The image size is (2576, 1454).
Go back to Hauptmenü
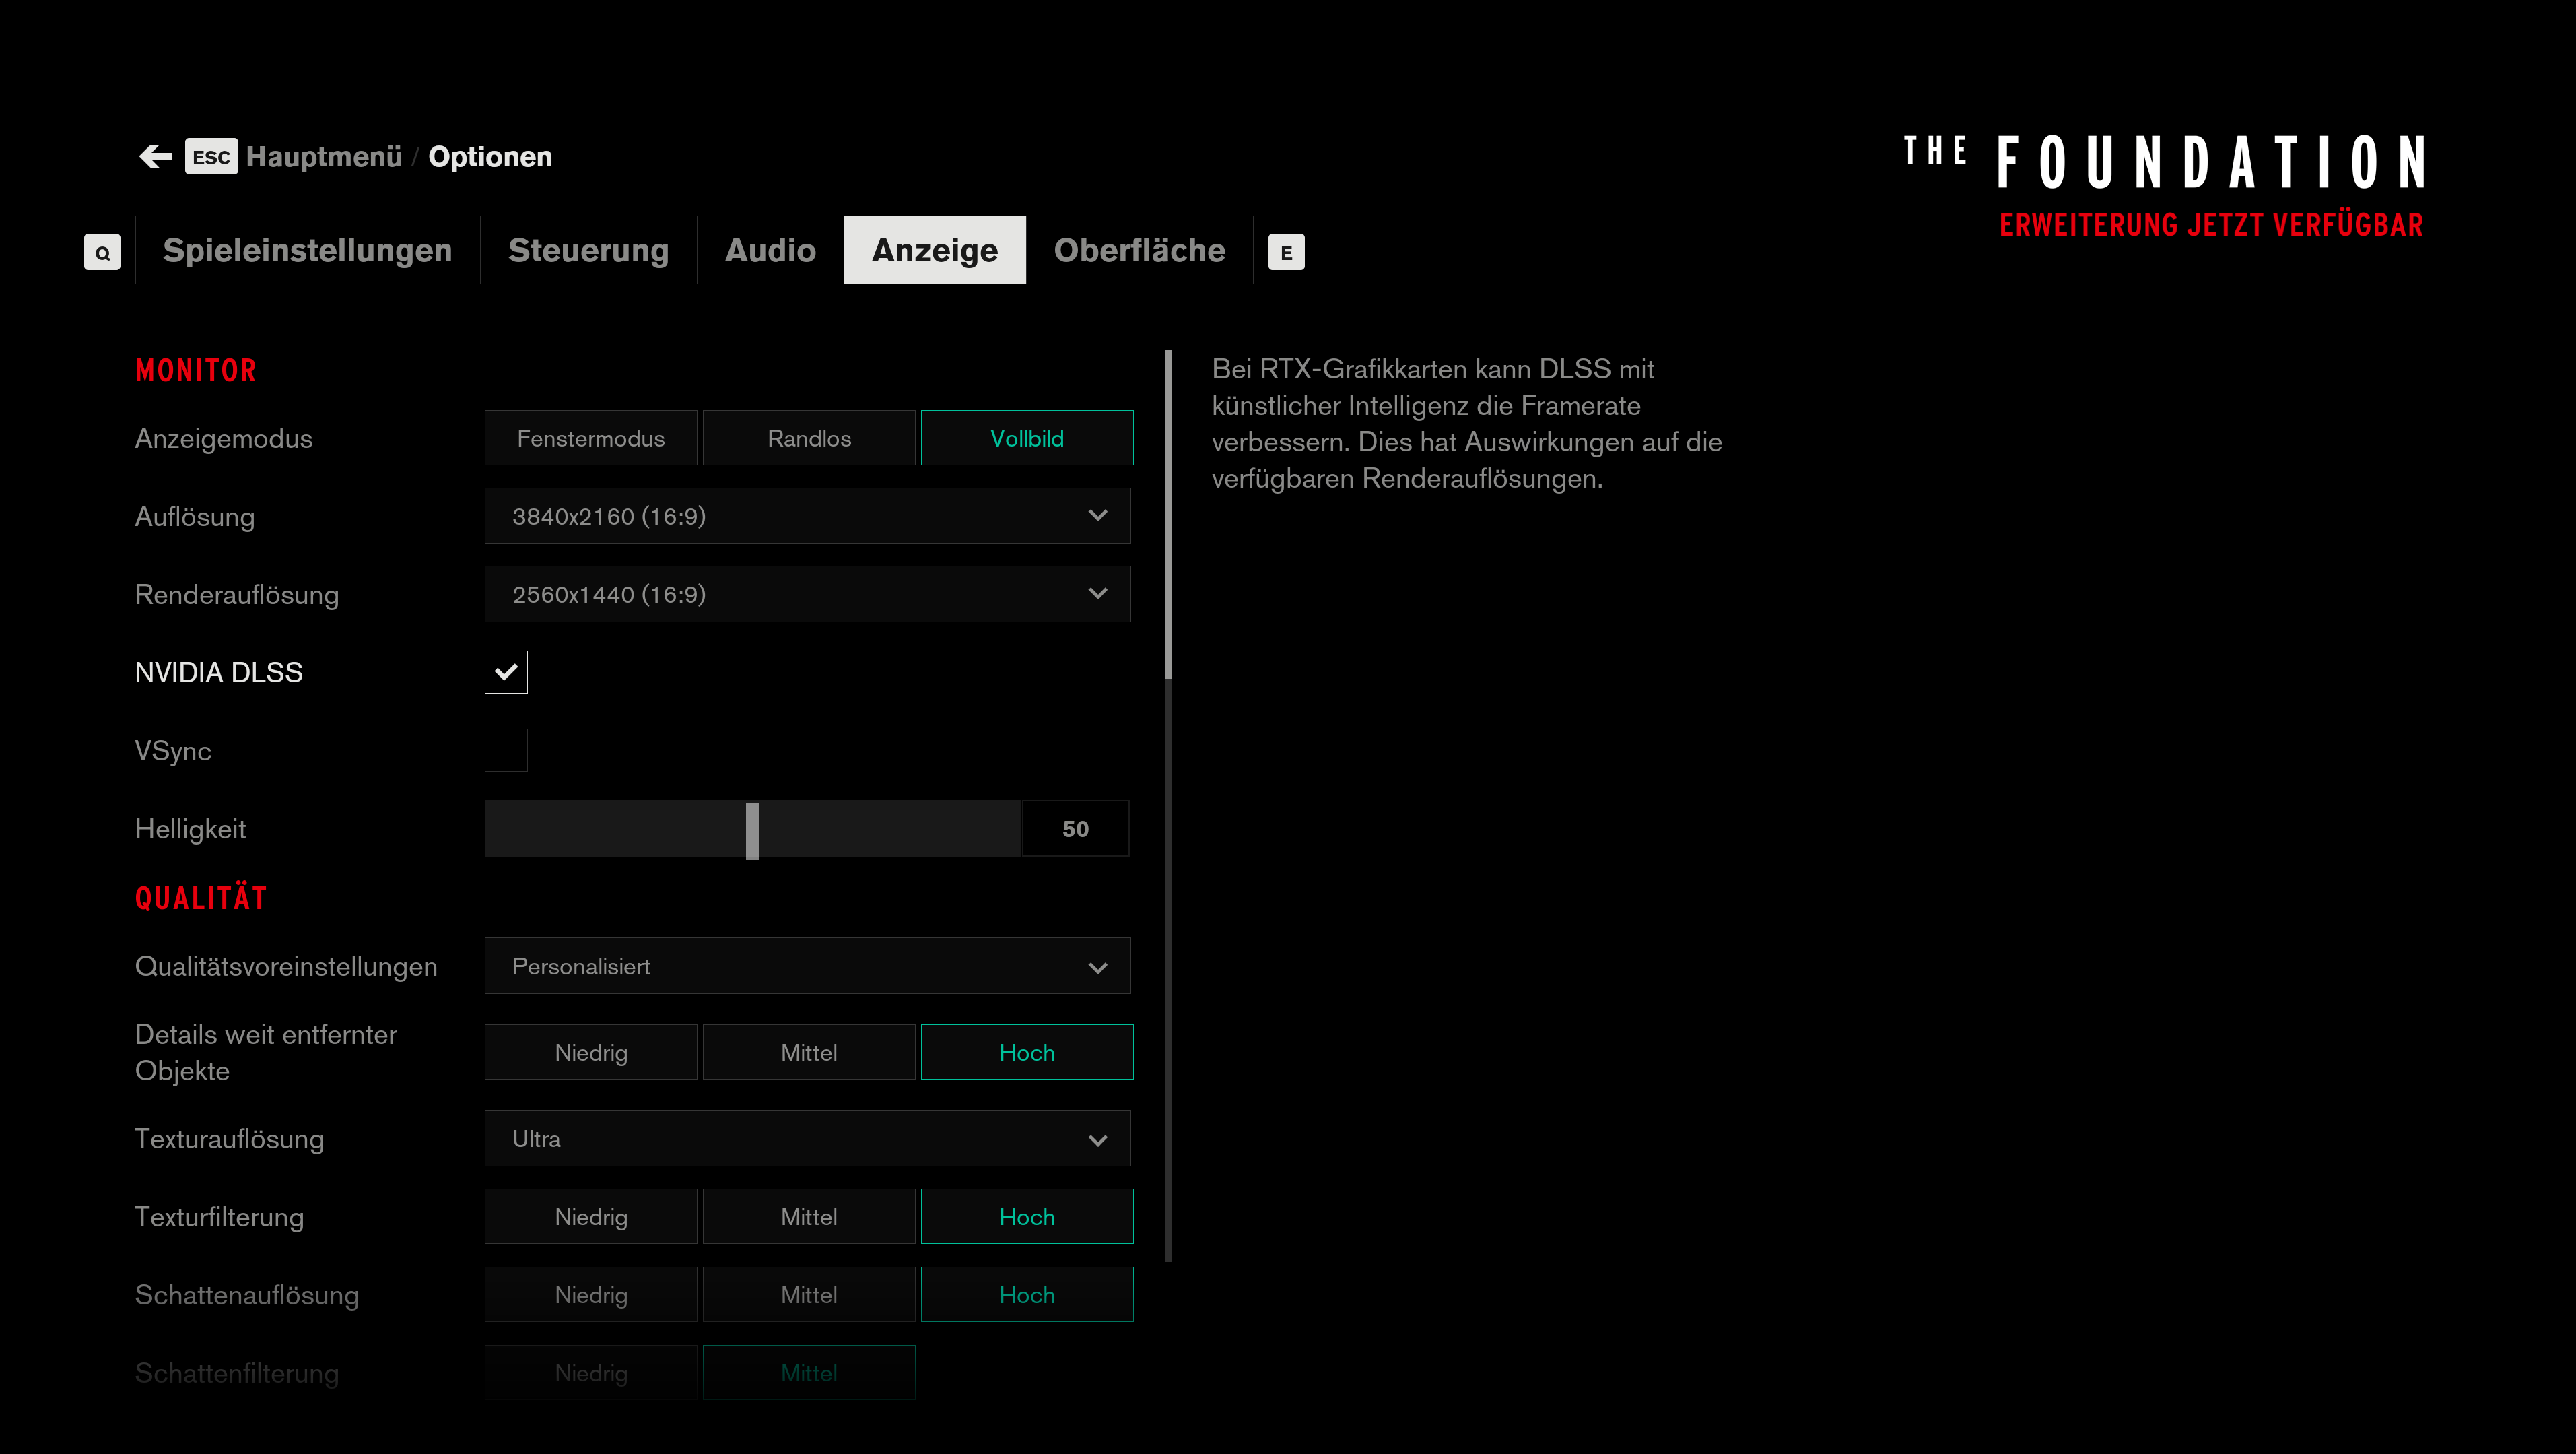323,157
